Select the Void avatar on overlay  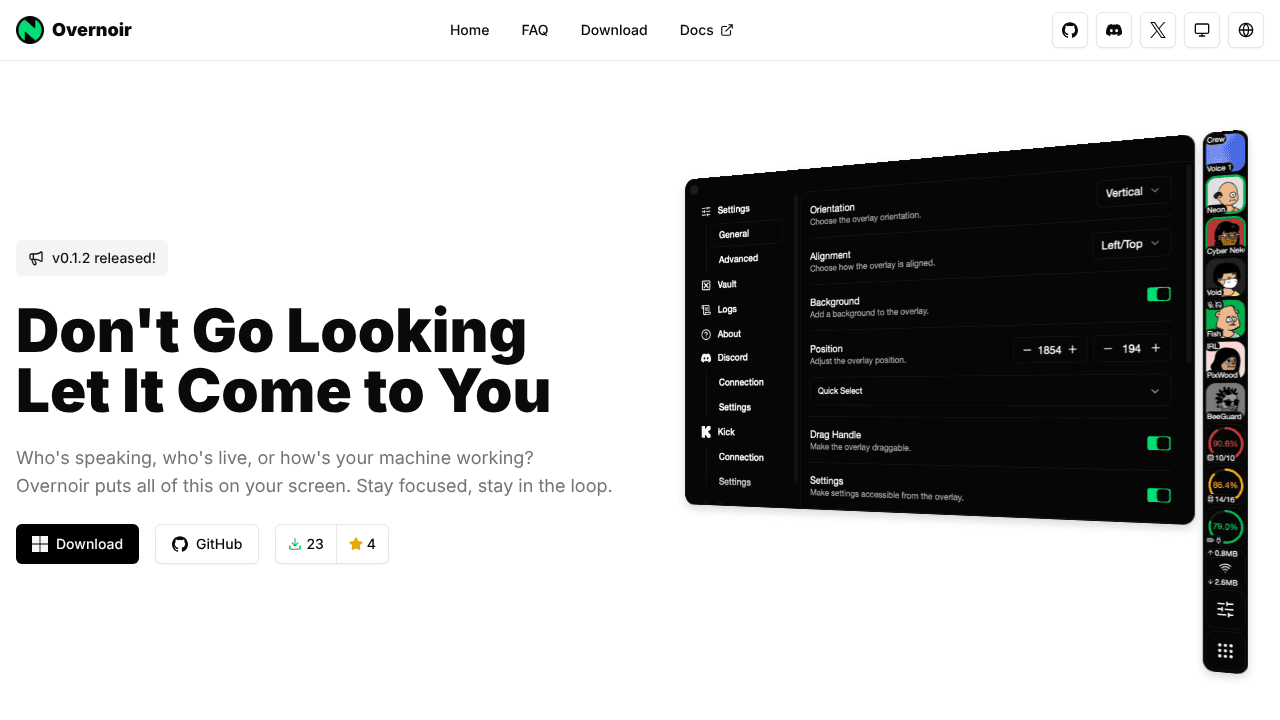pos(1225,278)
